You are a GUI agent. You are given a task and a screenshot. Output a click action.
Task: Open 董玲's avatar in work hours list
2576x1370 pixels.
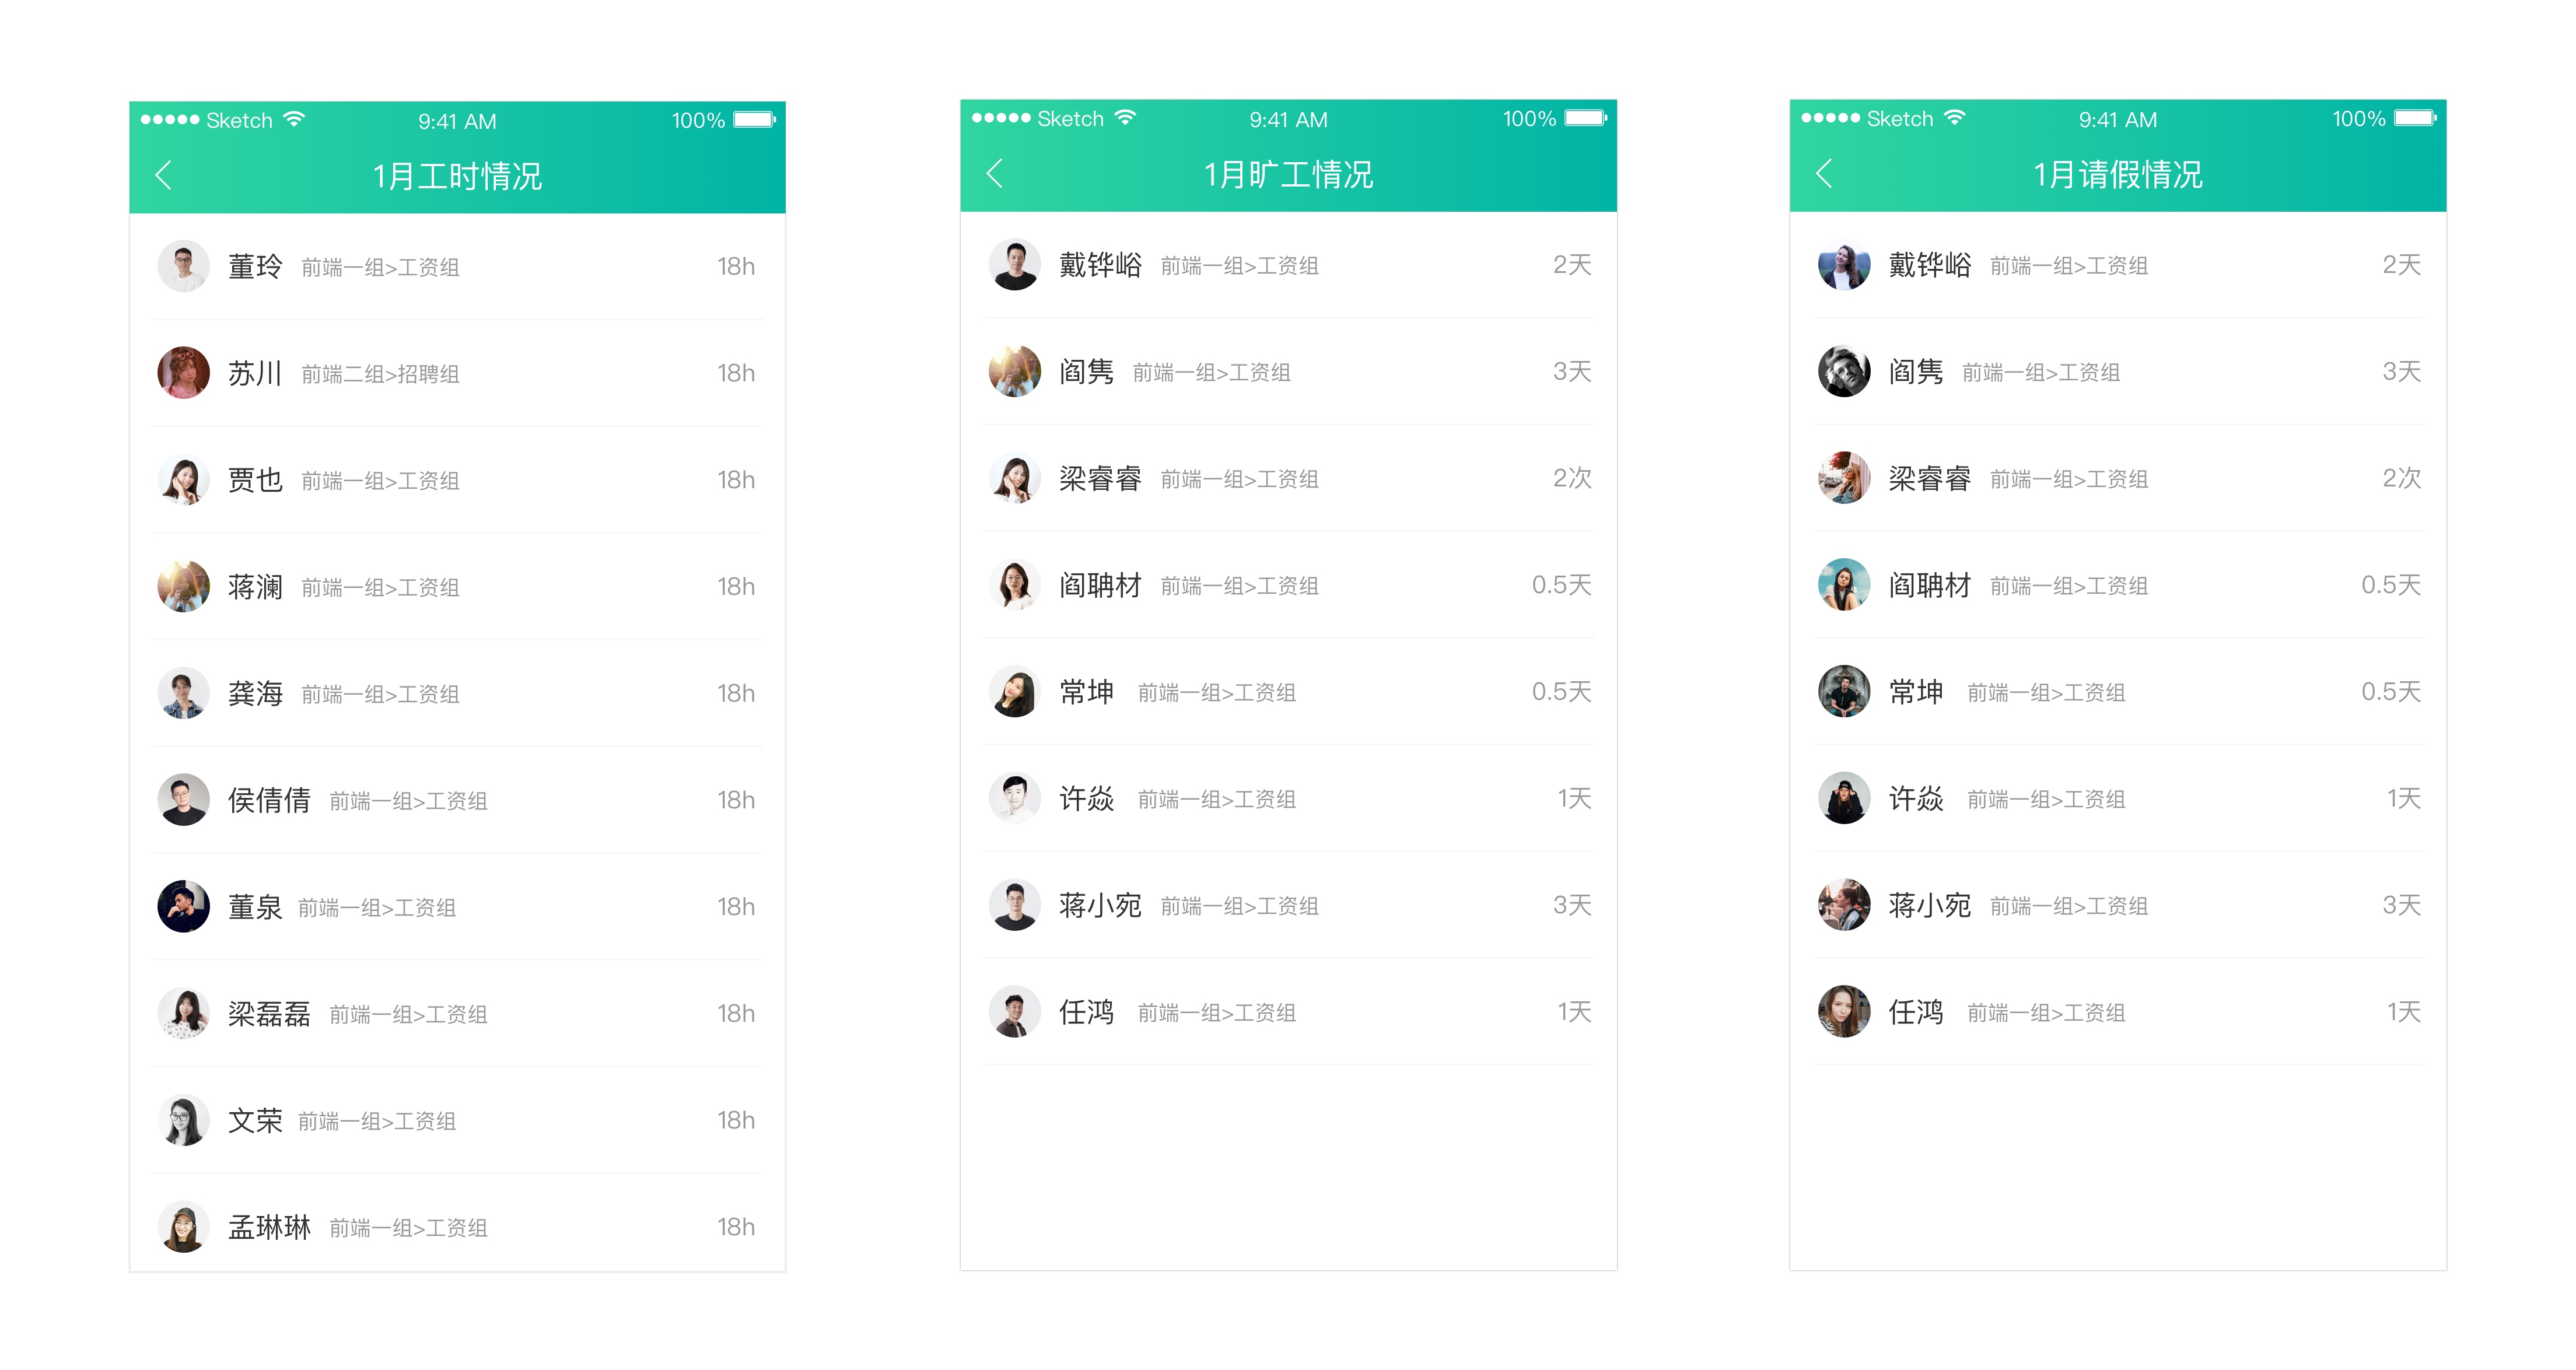tap(183, 266)
